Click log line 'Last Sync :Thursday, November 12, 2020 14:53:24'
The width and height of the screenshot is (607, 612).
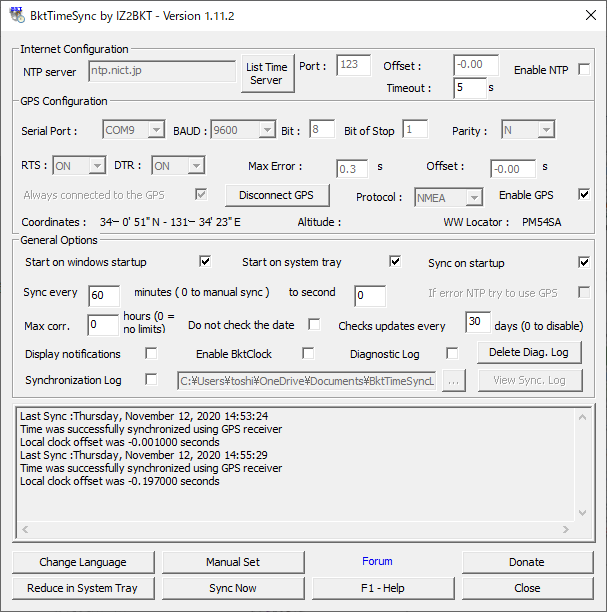pos(144,416)
